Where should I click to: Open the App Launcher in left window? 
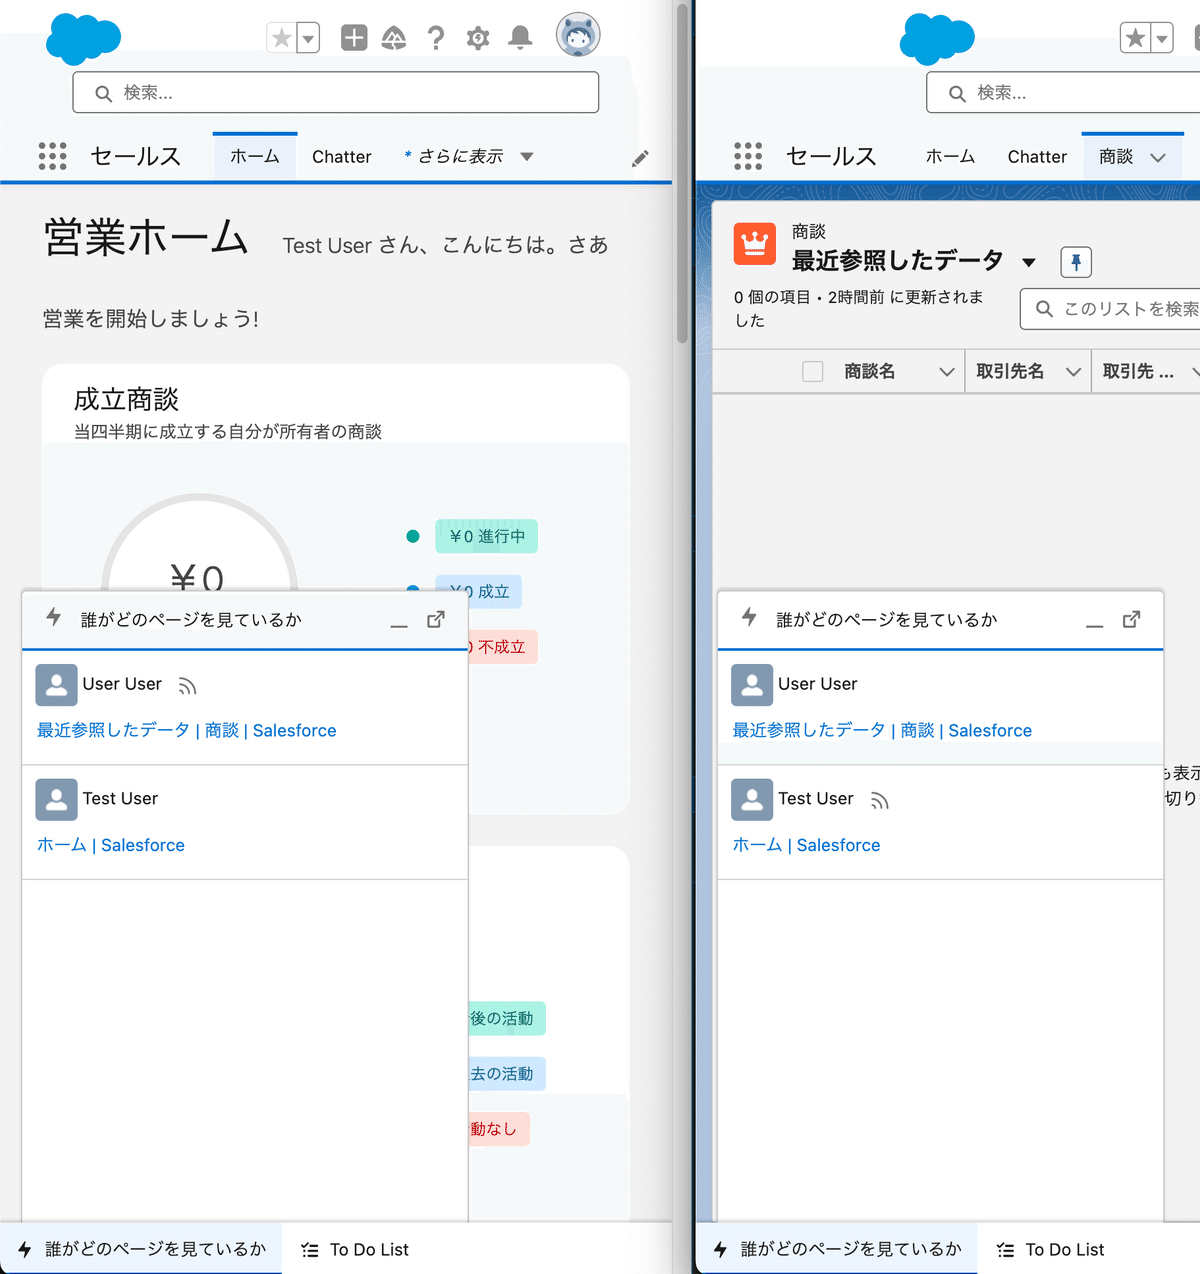[52, 156]
